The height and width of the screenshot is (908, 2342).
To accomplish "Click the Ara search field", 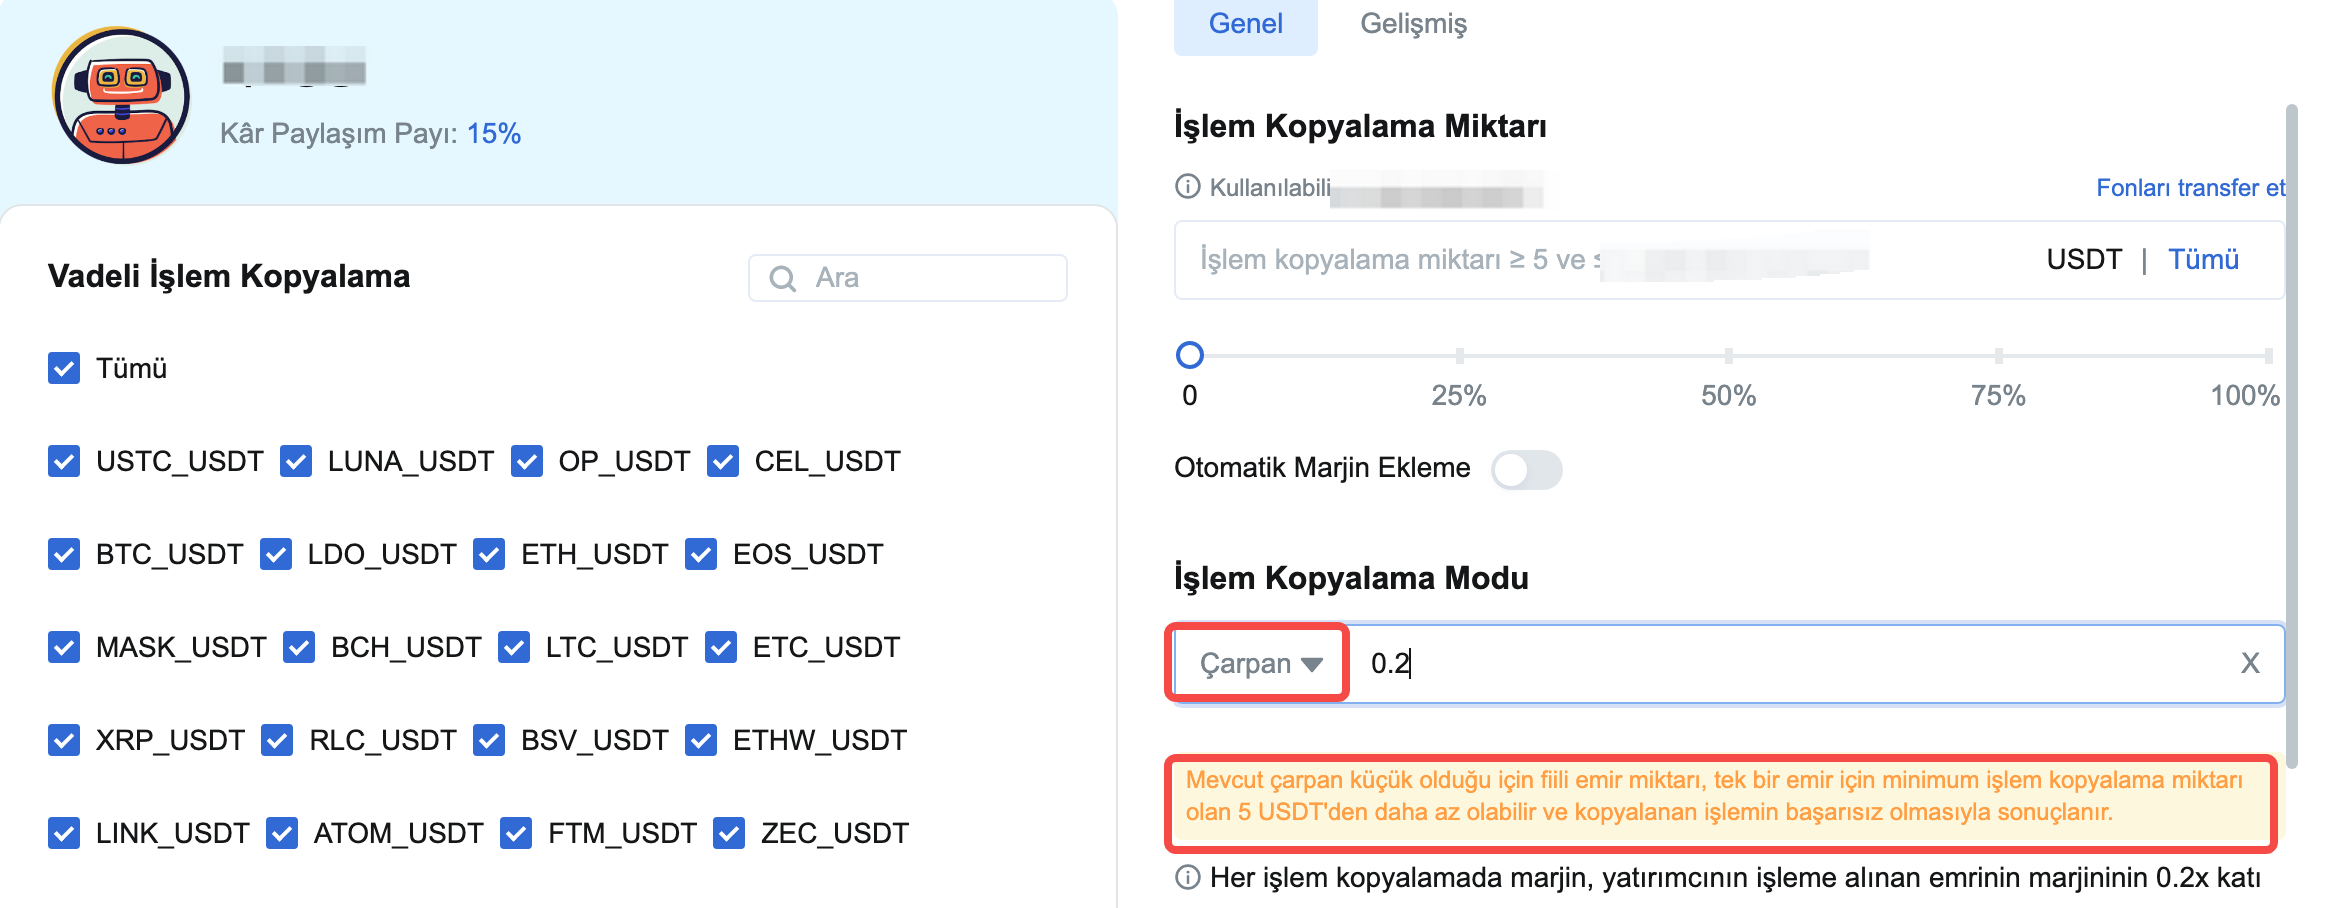I will tap(908, 278).
